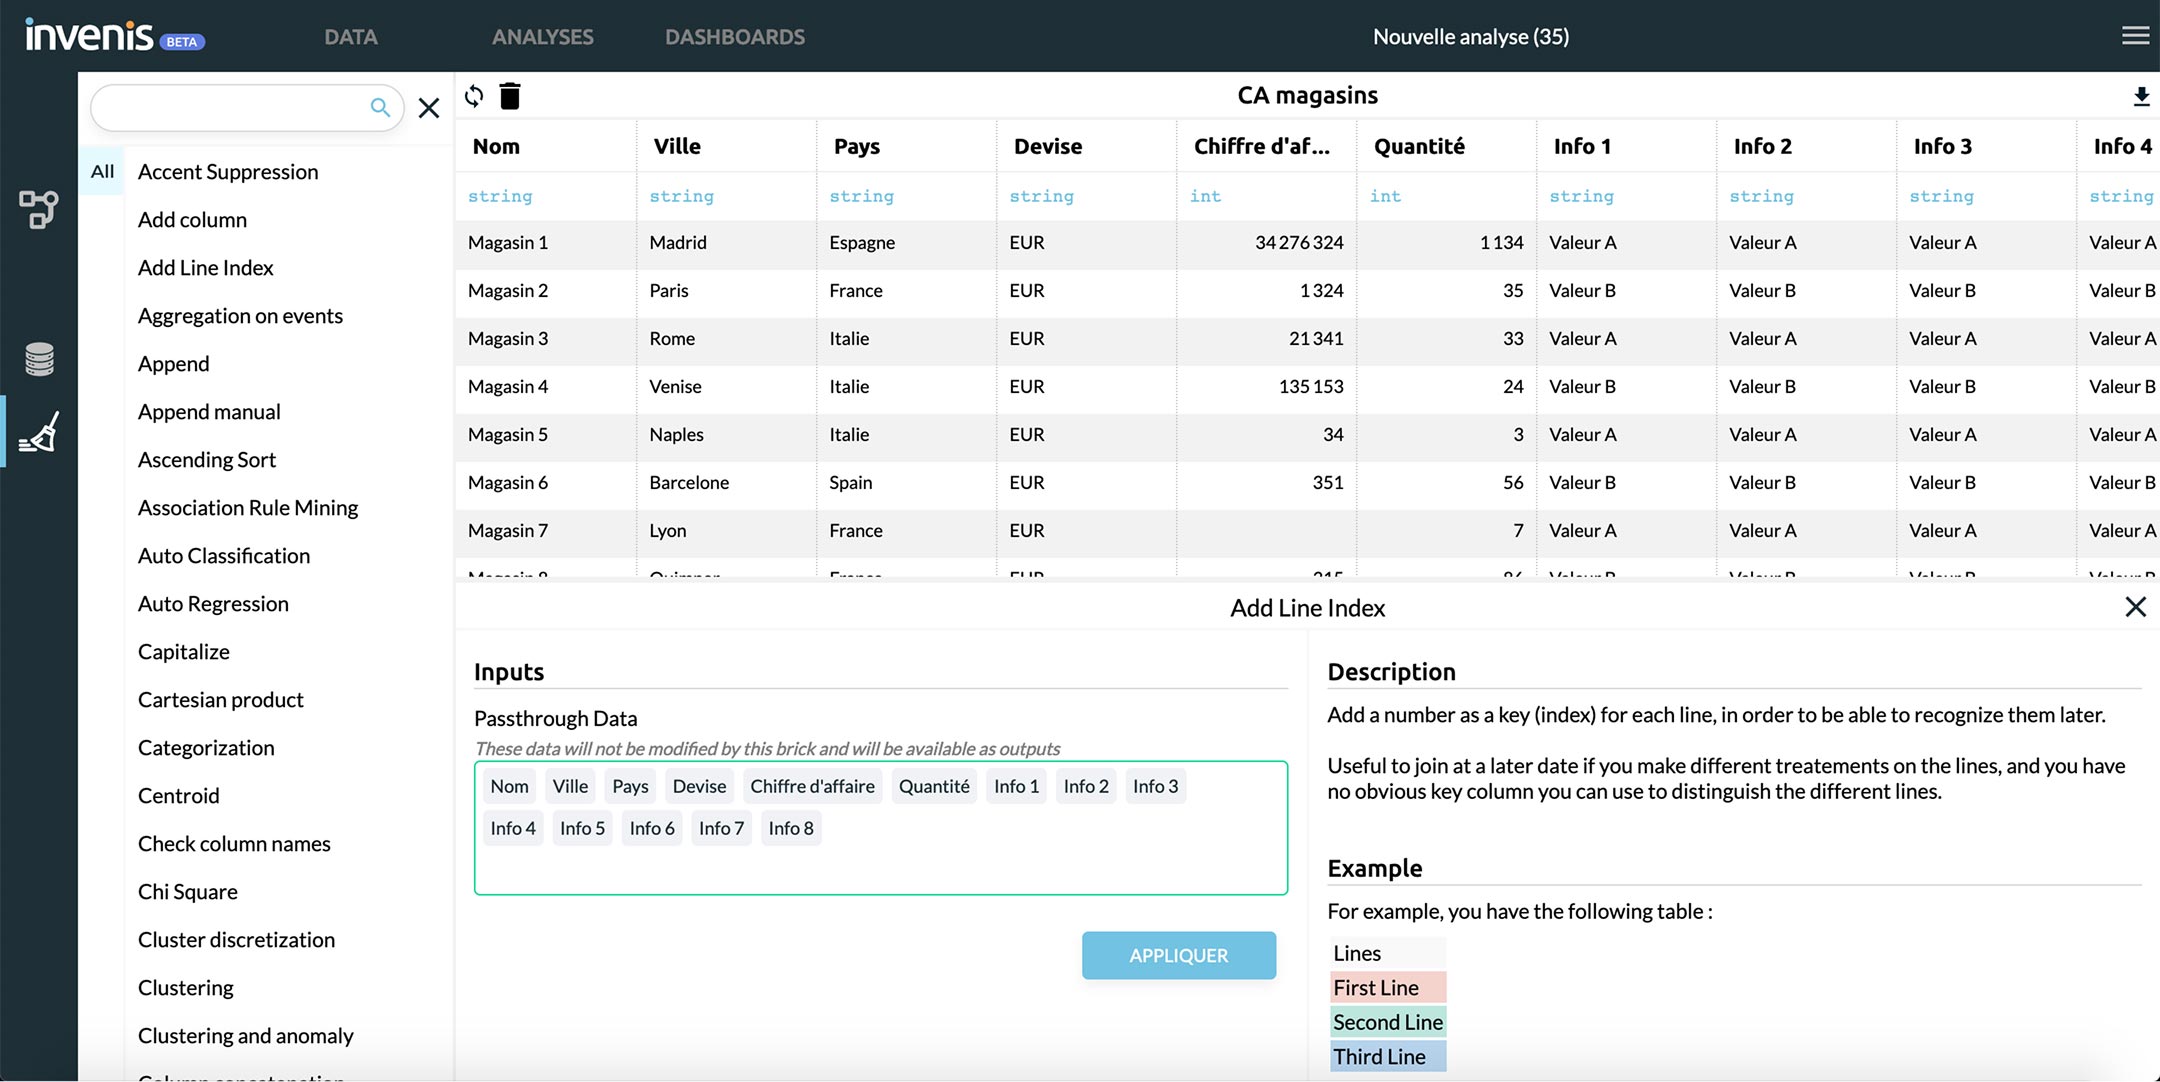This screenshot has height=1082, width=2160.
Task: Close the brick list panel
Action: [x=429, y=107]
